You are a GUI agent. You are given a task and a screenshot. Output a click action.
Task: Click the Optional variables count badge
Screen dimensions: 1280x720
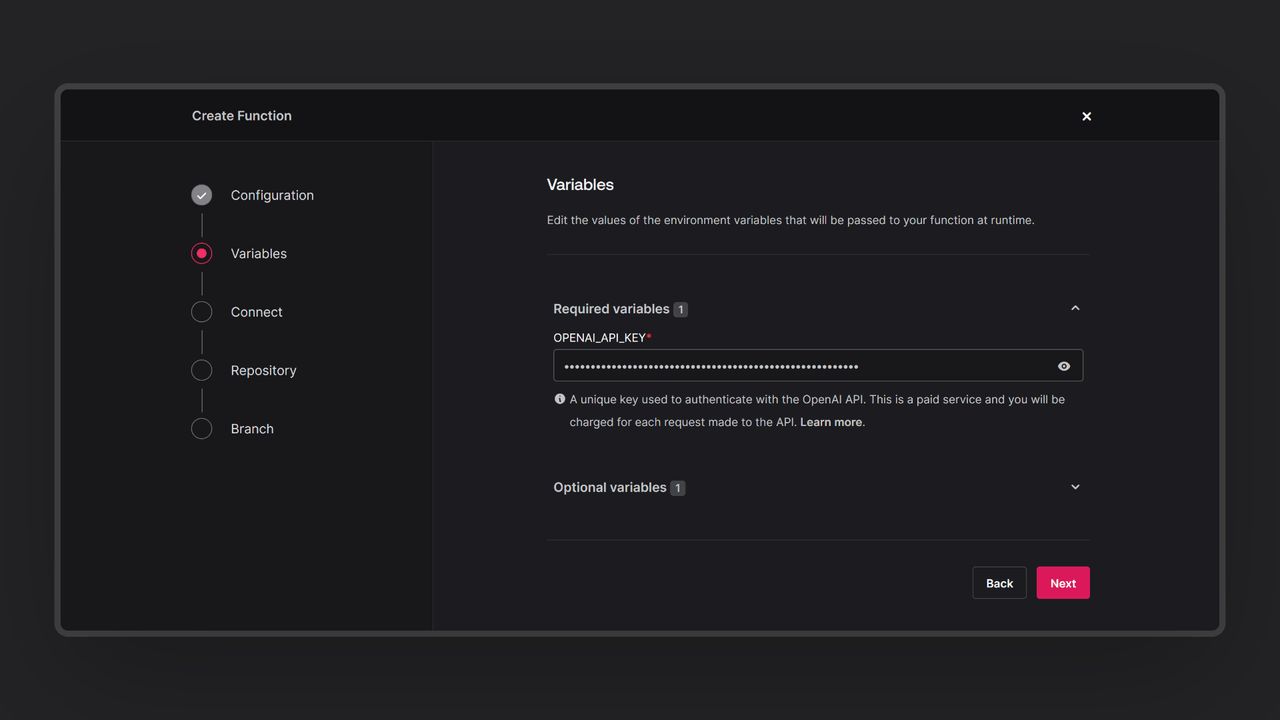[678, 488]
